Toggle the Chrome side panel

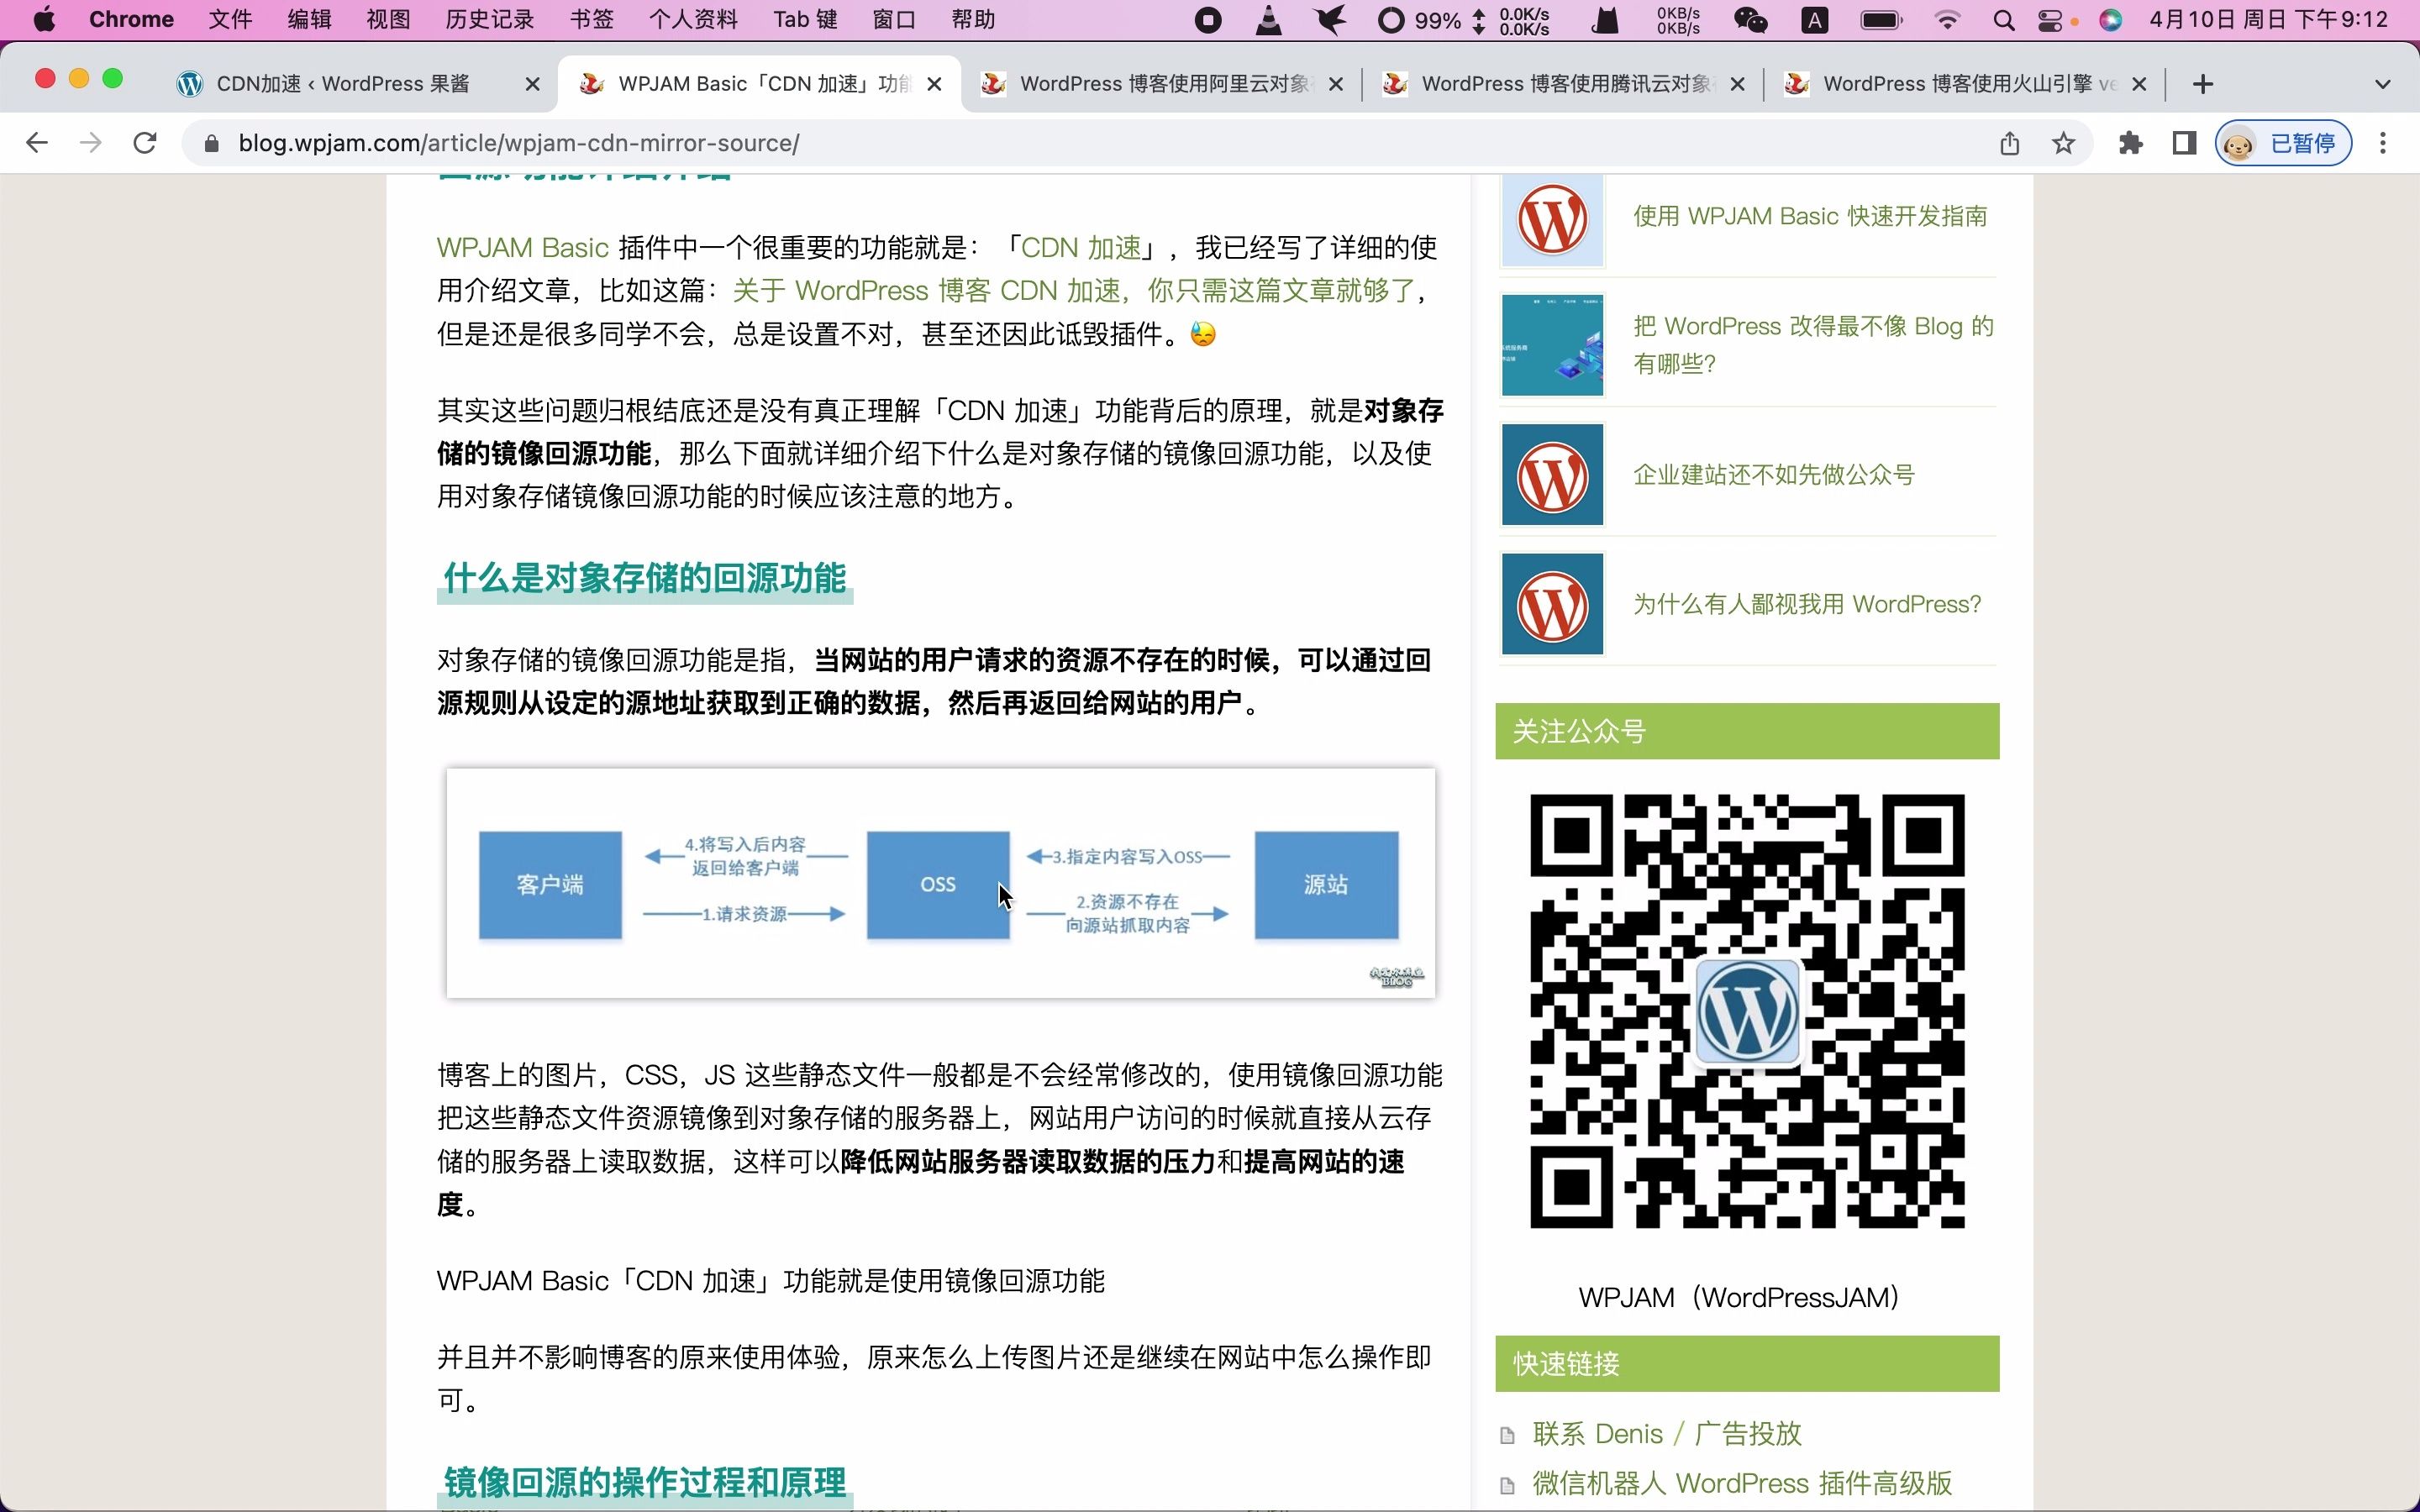2185,143
